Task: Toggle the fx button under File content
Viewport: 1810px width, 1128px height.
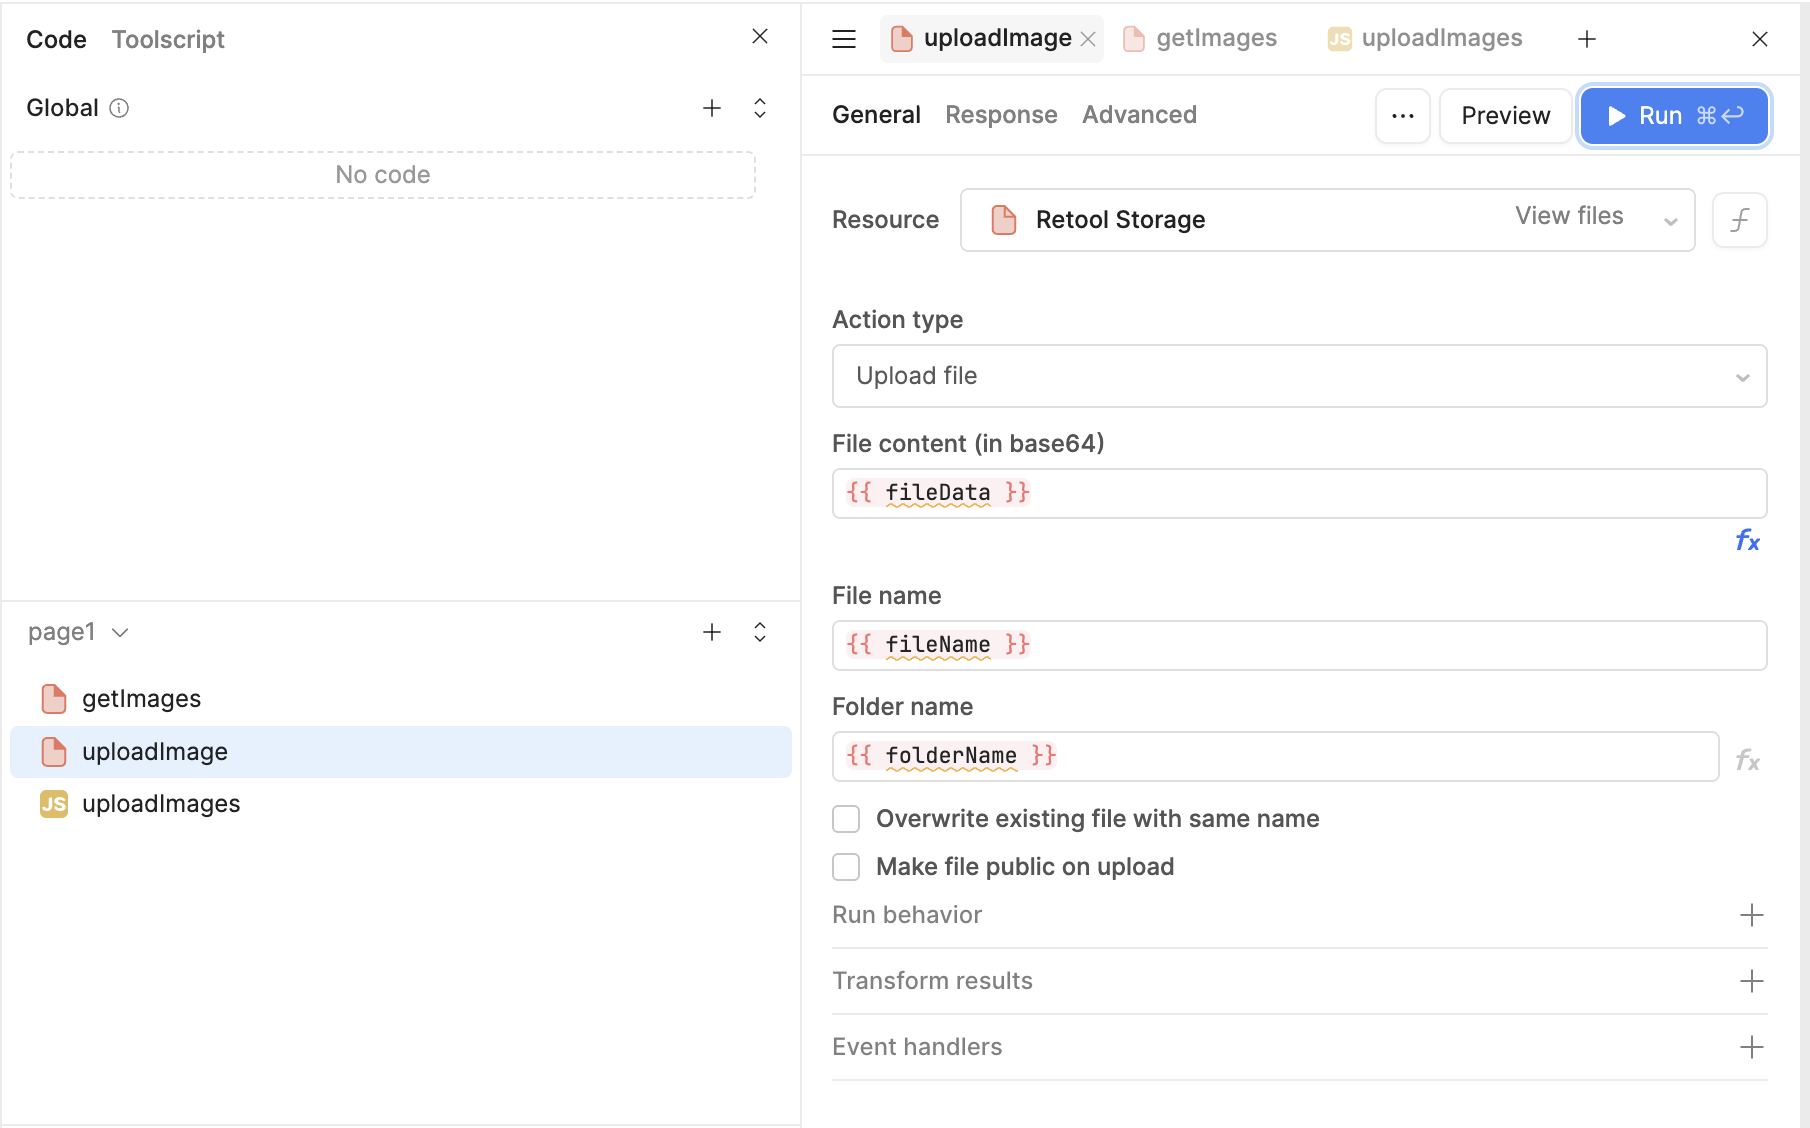Action: 1747,541
